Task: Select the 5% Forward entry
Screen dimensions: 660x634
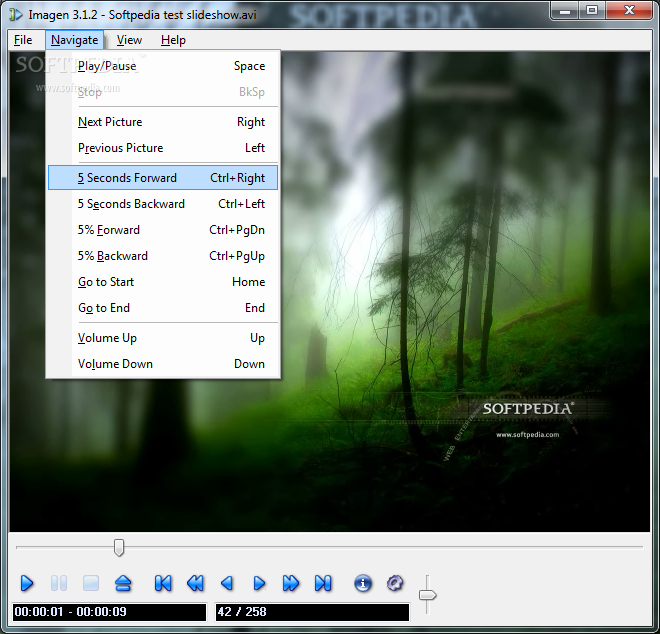Action: [x=163, y=230]
